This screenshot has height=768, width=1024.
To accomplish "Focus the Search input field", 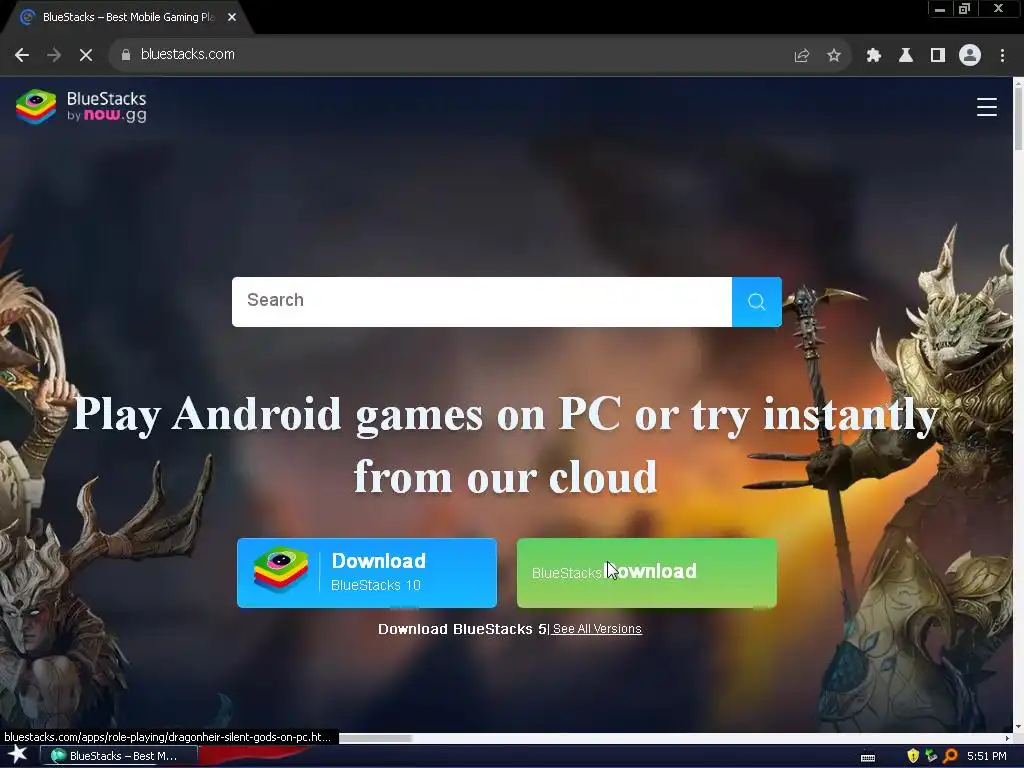I will pyautogui.click(x=482, y=302).
